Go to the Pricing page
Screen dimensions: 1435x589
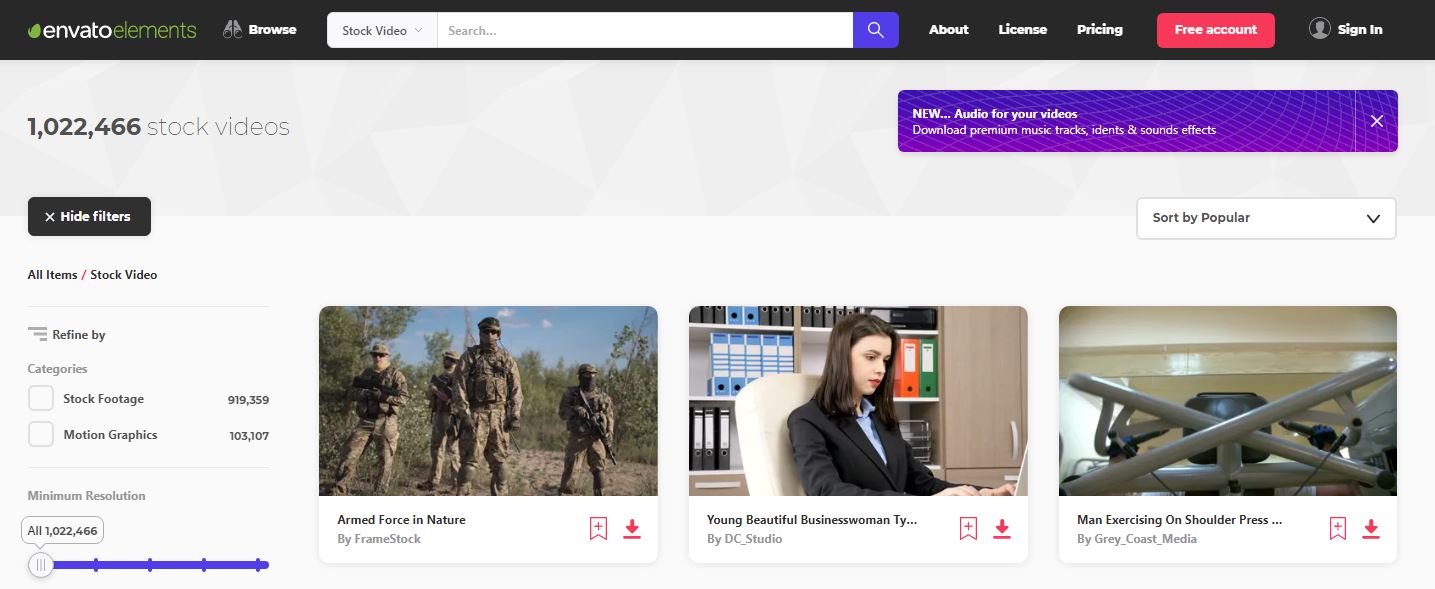coord(1099,30)
